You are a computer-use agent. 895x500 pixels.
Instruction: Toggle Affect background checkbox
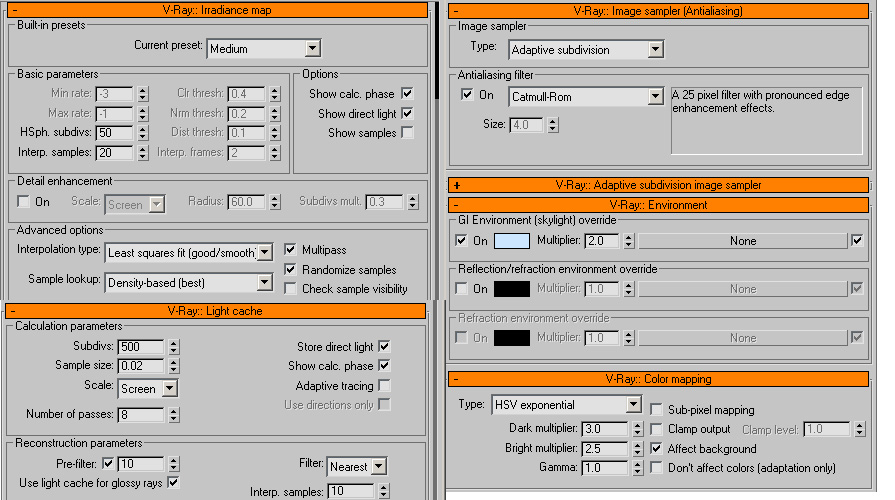tap(656, 449)
